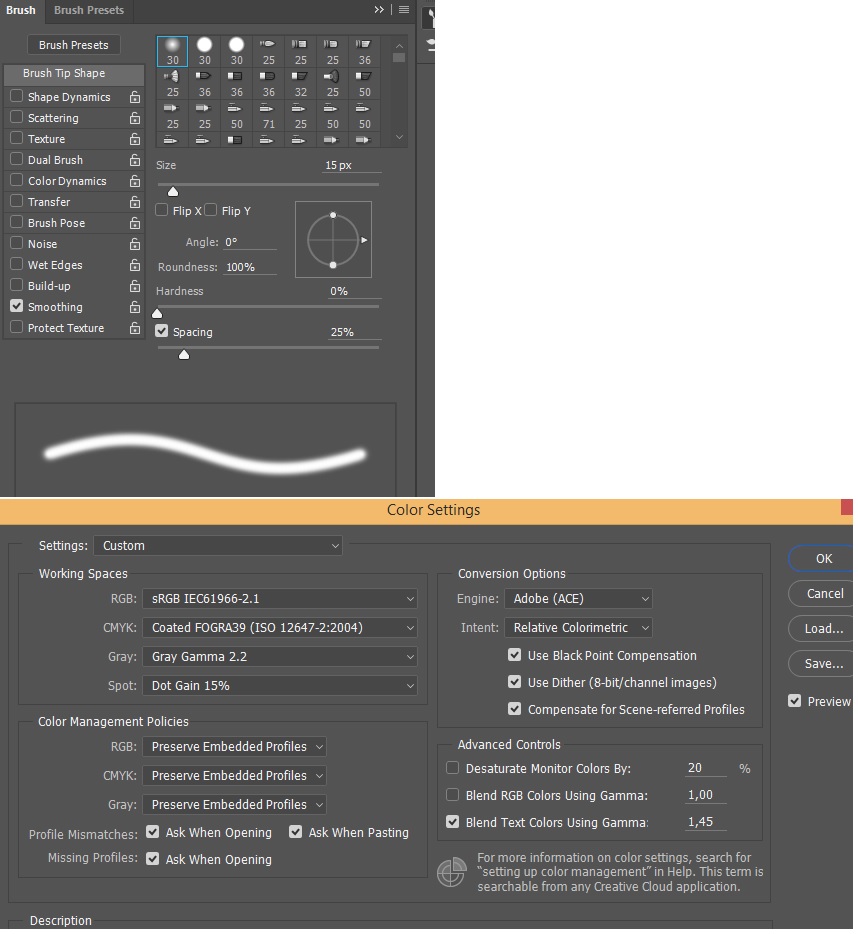
Task: Open the CMYK policy Preserve Embedded Profiles dropdown
Action: [235, 776]
